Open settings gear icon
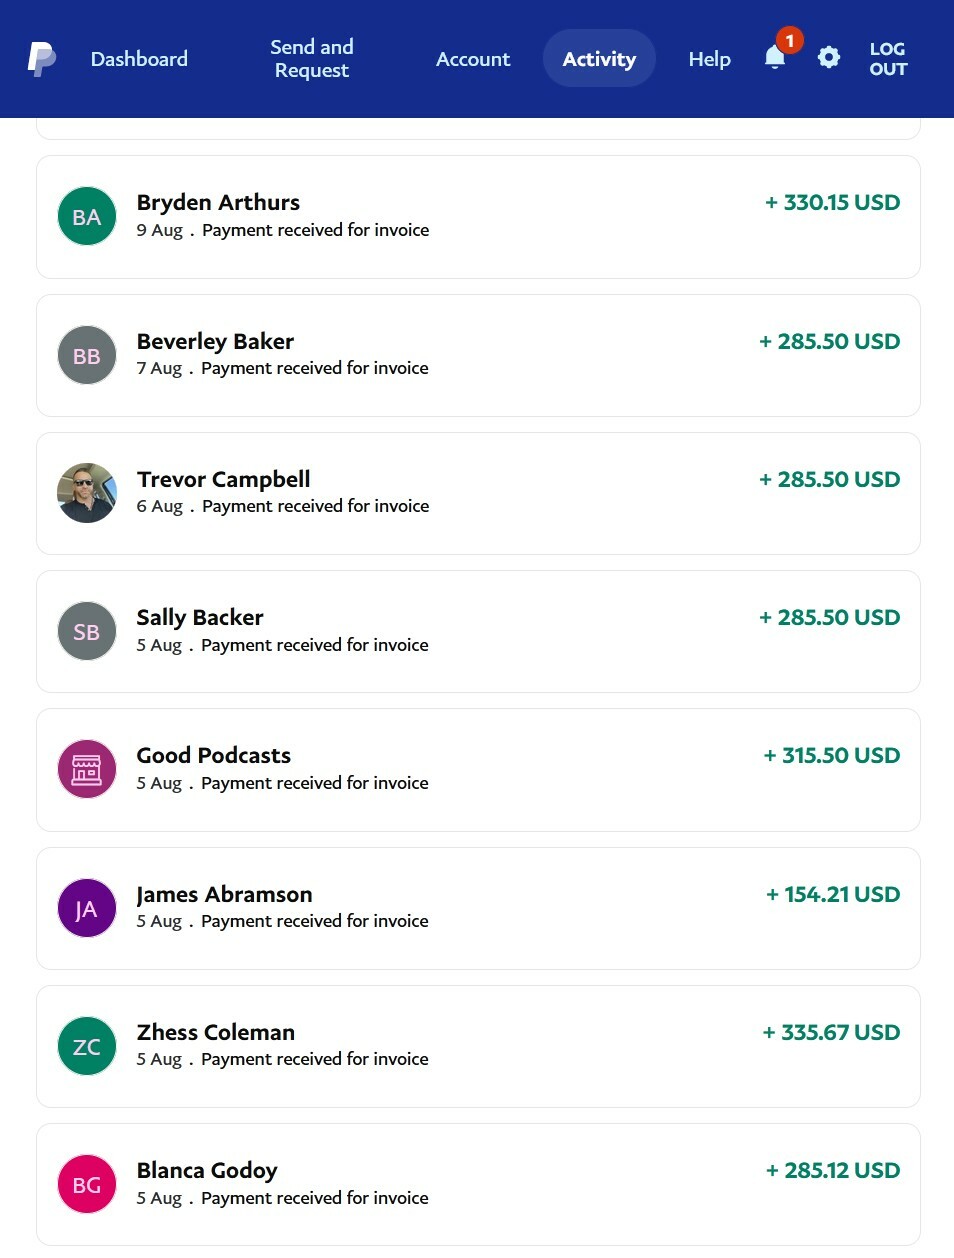954x1258 pixels. click(x=829, y=58)
